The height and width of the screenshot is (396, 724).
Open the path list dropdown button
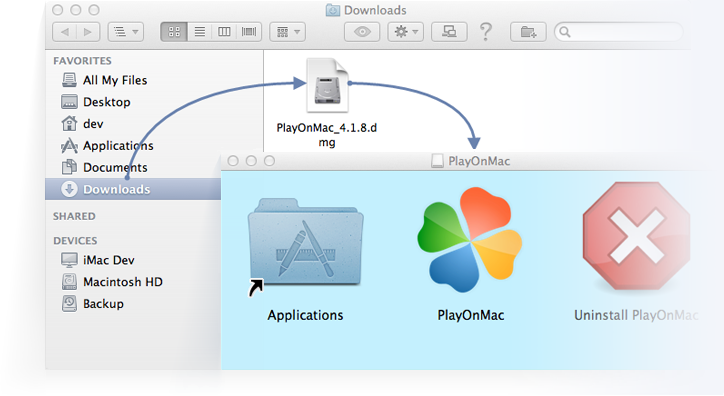(x=126, y=32)
